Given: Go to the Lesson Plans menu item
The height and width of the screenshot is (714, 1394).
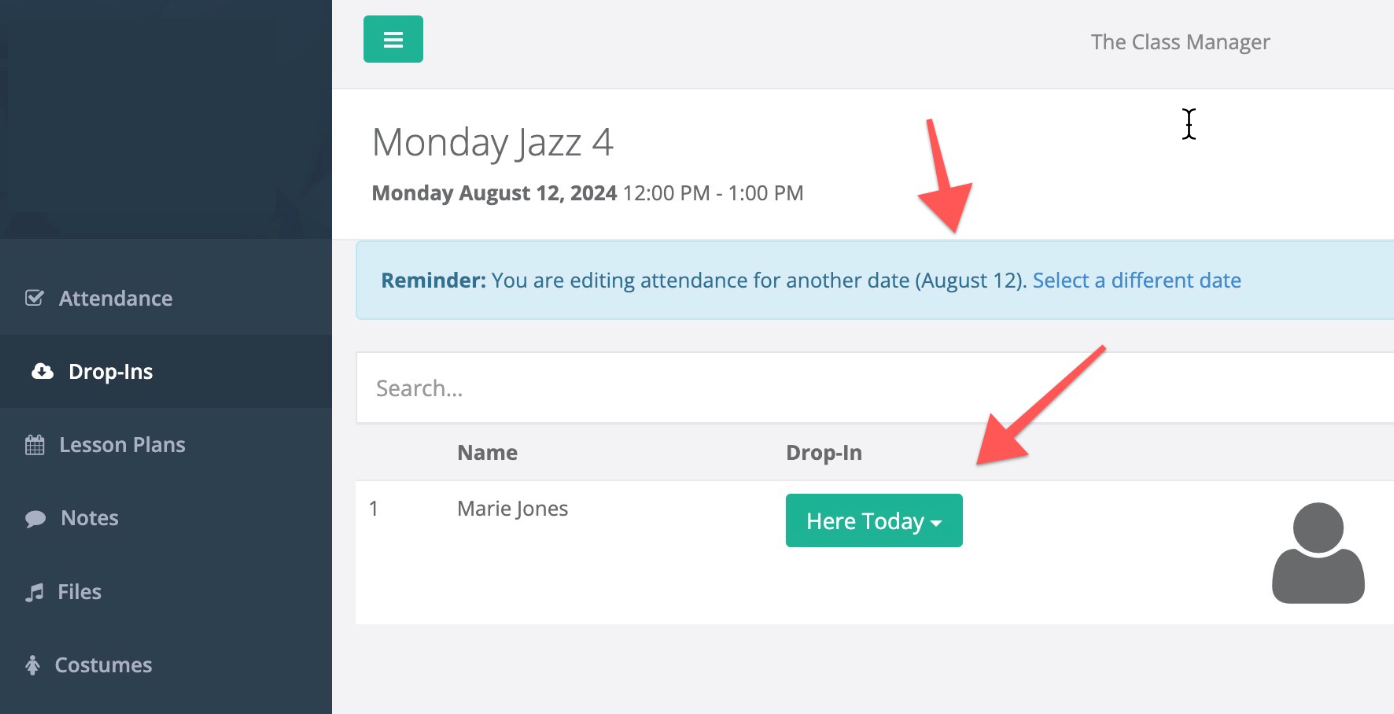Looking at the screenshot, I should pyautogui.click(x=122, y=445).
